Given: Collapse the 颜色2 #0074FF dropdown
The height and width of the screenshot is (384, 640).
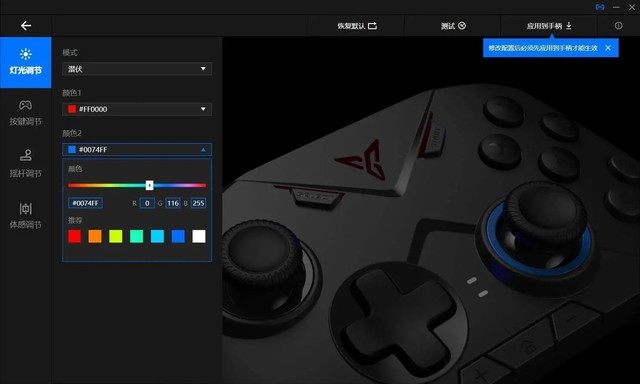Looking at the screenshot, I should pyautogui.click(x=137, y=149).
